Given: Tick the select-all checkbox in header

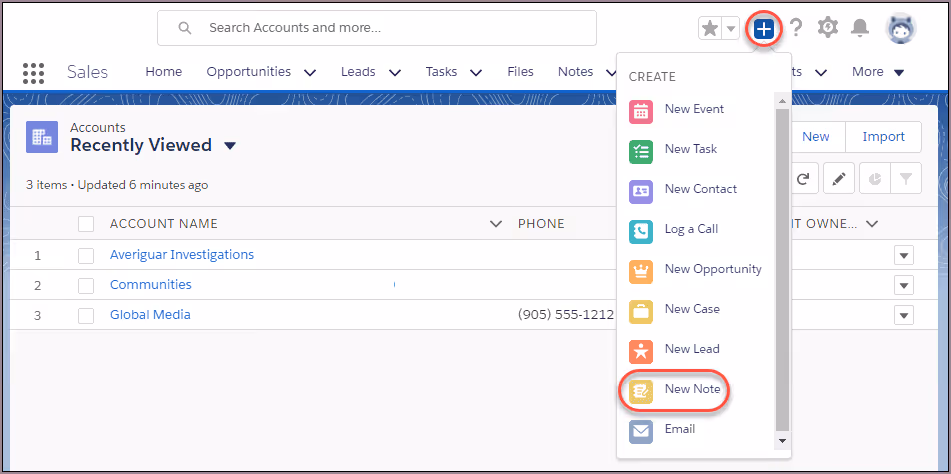Looking at the screenshot, I should 86,224.
